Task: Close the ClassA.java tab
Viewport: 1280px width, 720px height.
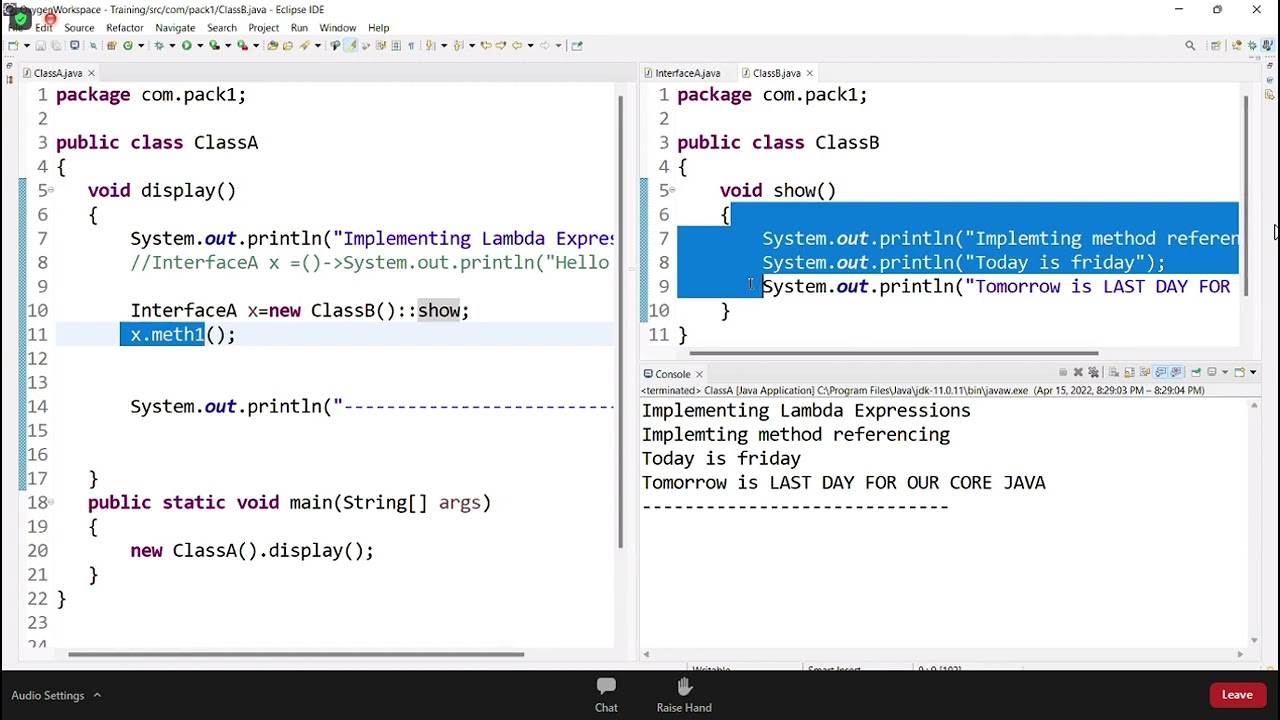Action: (x=91, y=73)
